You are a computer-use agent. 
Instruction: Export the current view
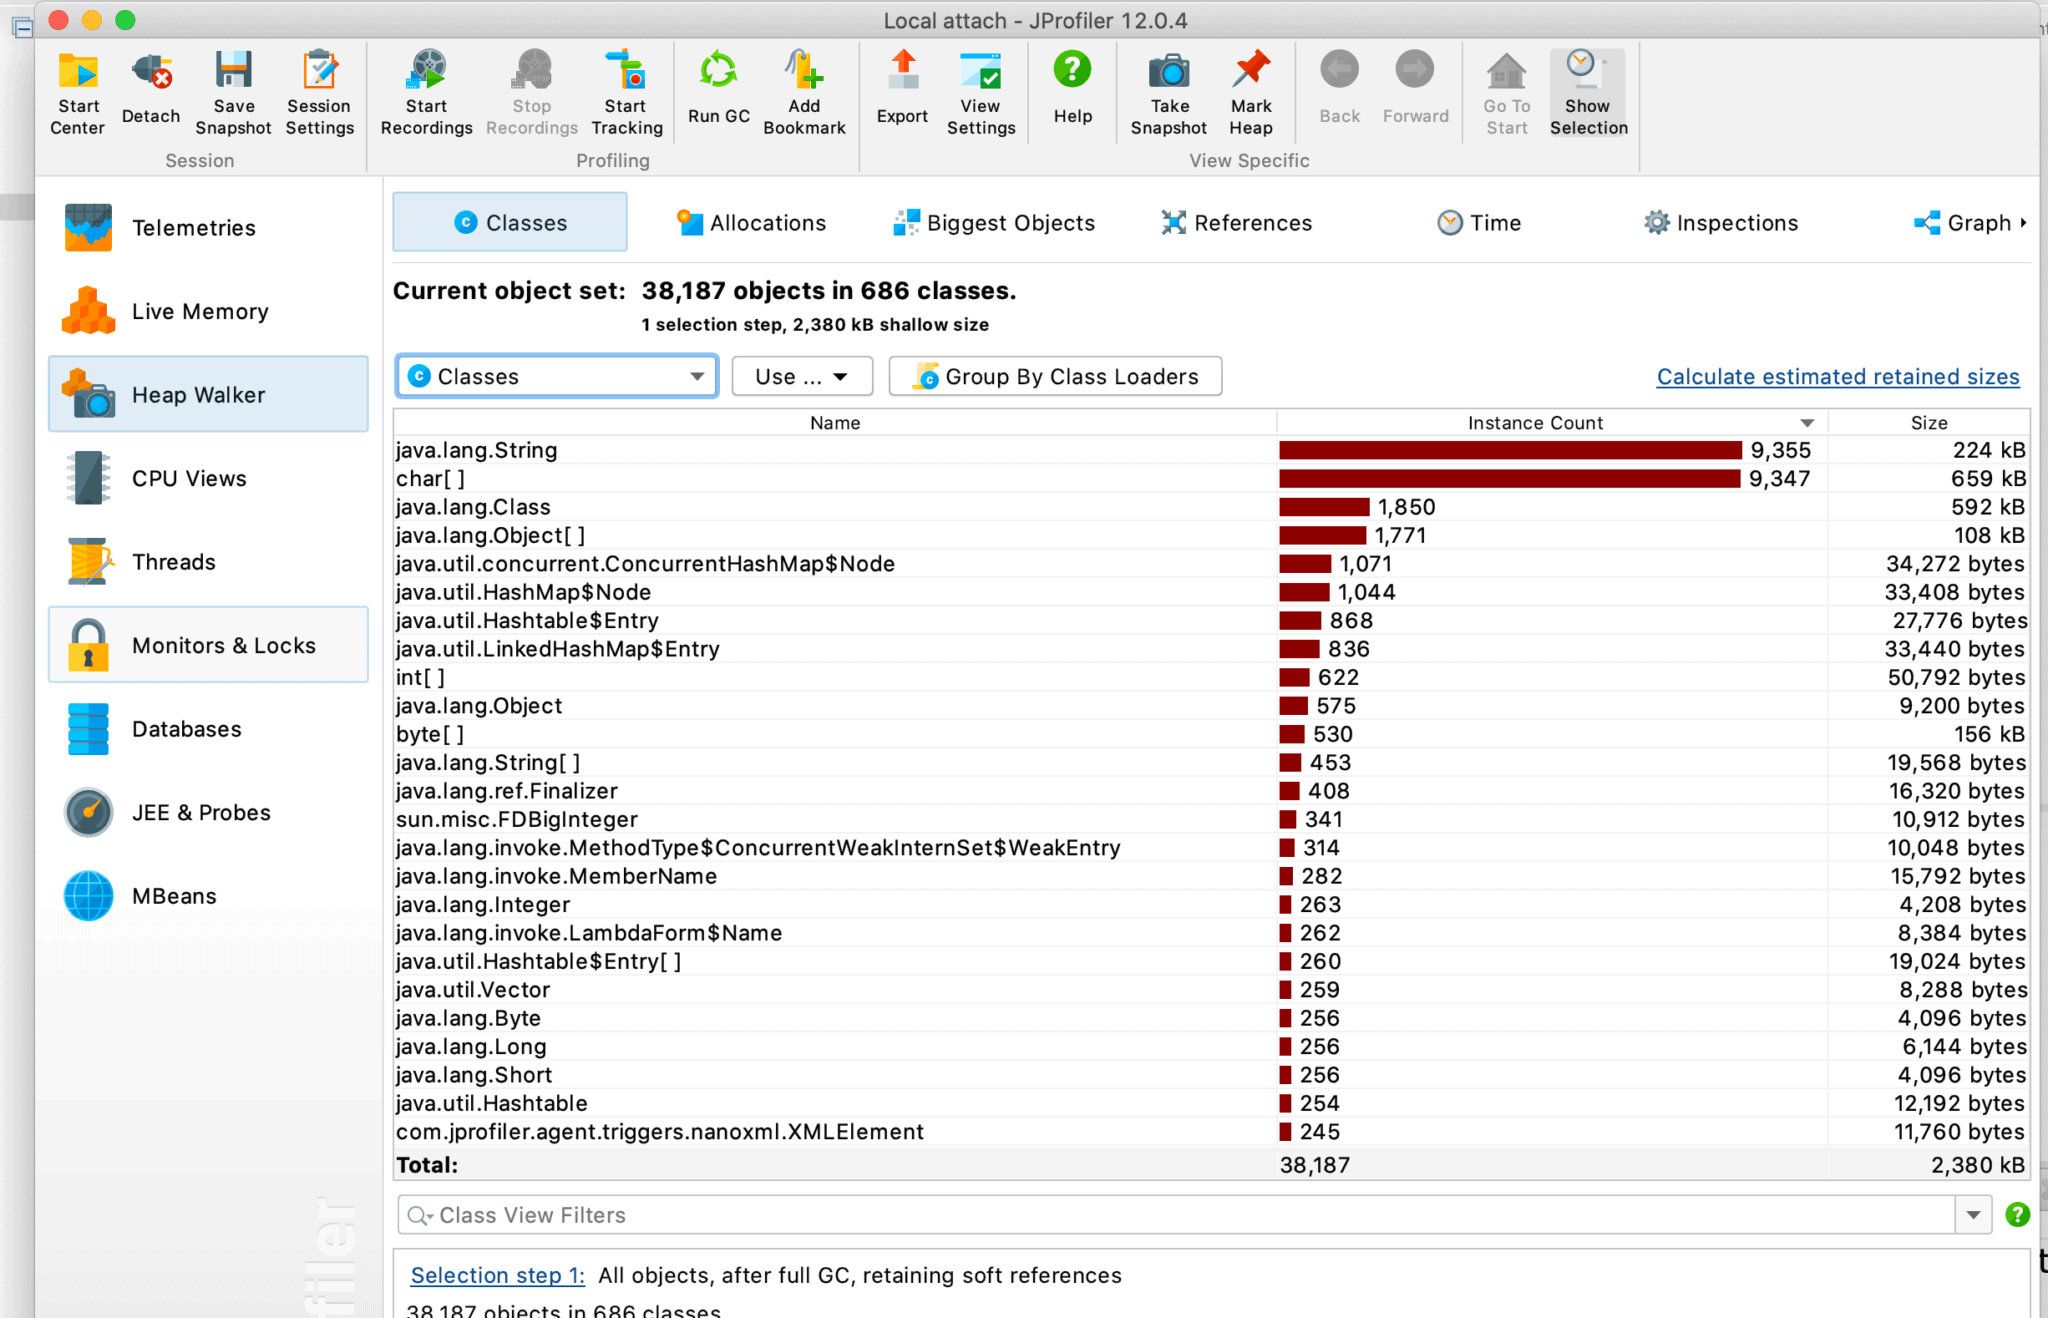coord(901,90)
